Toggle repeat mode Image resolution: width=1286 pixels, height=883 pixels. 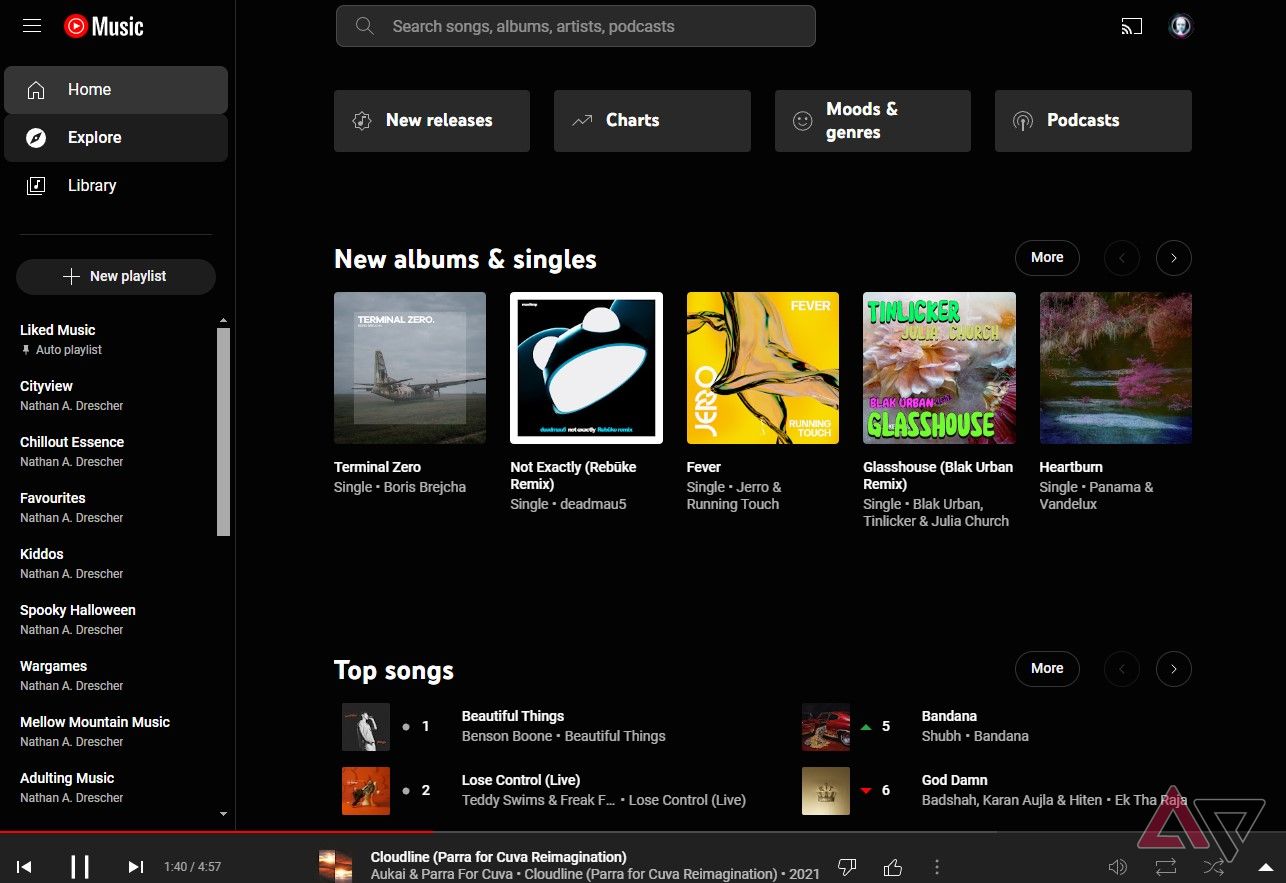click(1166, 867)
